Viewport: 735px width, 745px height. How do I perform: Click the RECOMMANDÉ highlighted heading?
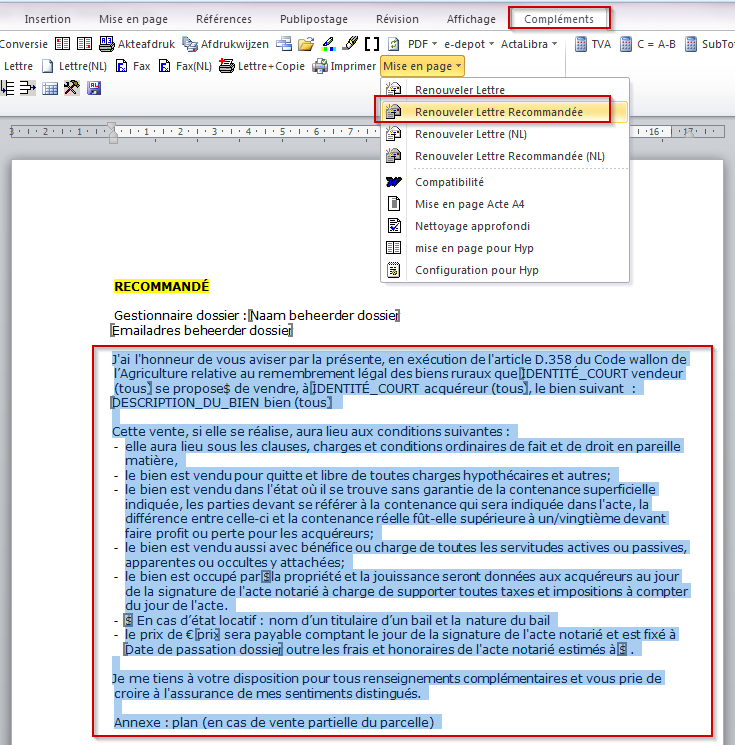[162, 286]
